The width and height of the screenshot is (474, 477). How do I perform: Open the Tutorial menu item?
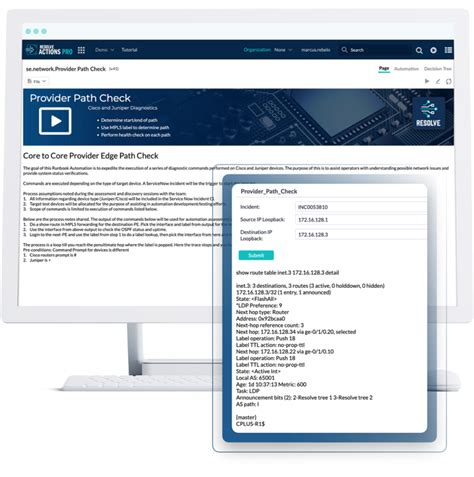[x=129, y=50]
